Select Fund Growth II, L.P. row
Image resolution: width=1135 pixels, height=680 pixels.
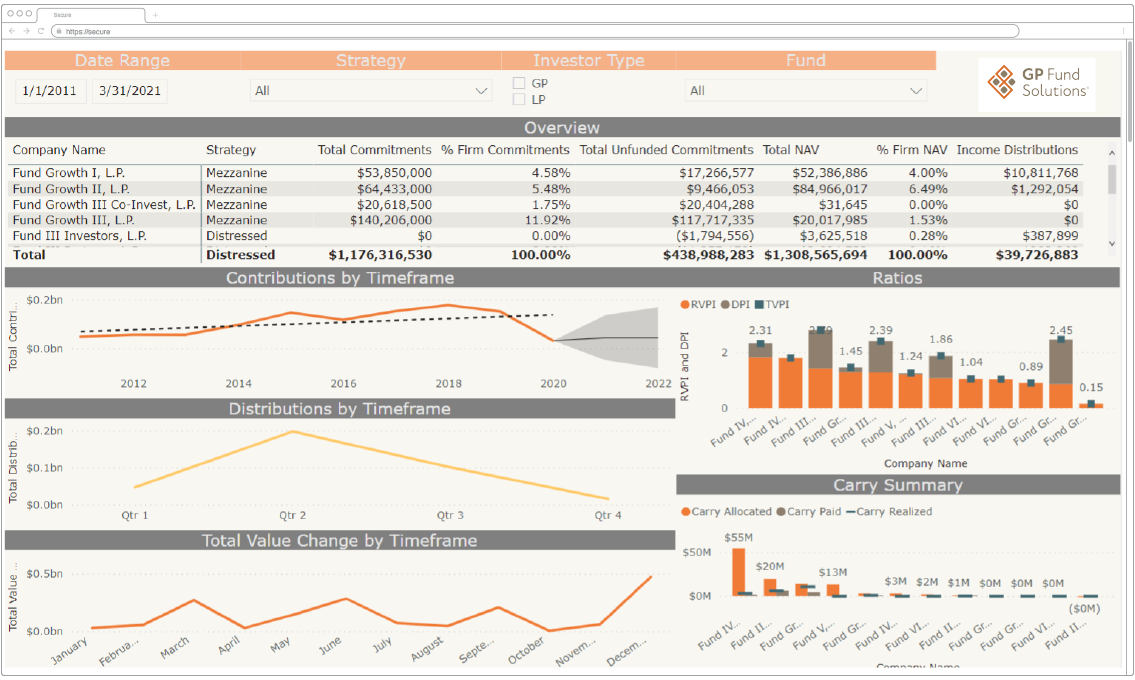544,189
